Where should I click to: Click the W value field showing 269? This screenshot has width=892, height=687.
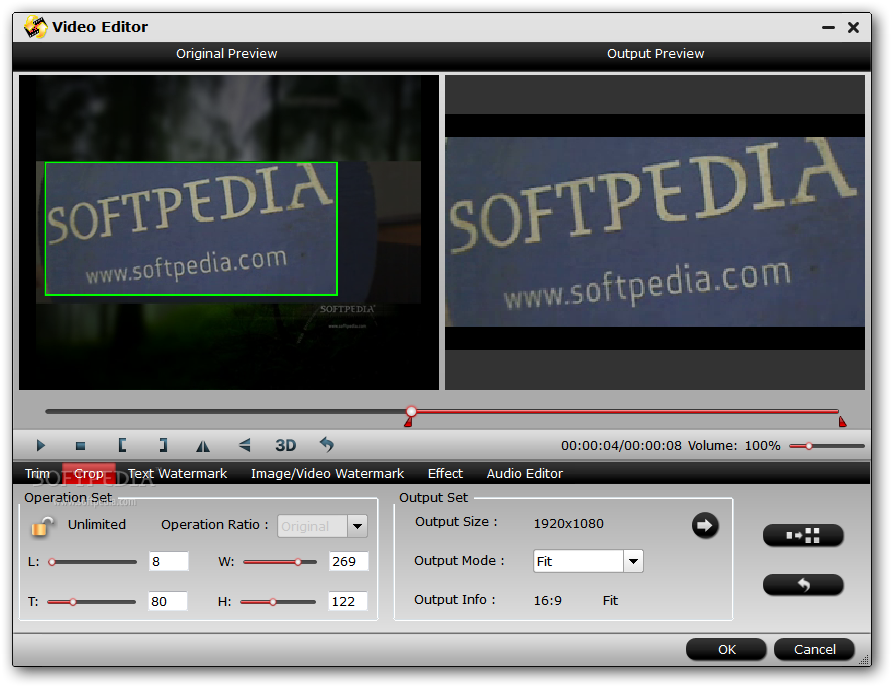348,561
